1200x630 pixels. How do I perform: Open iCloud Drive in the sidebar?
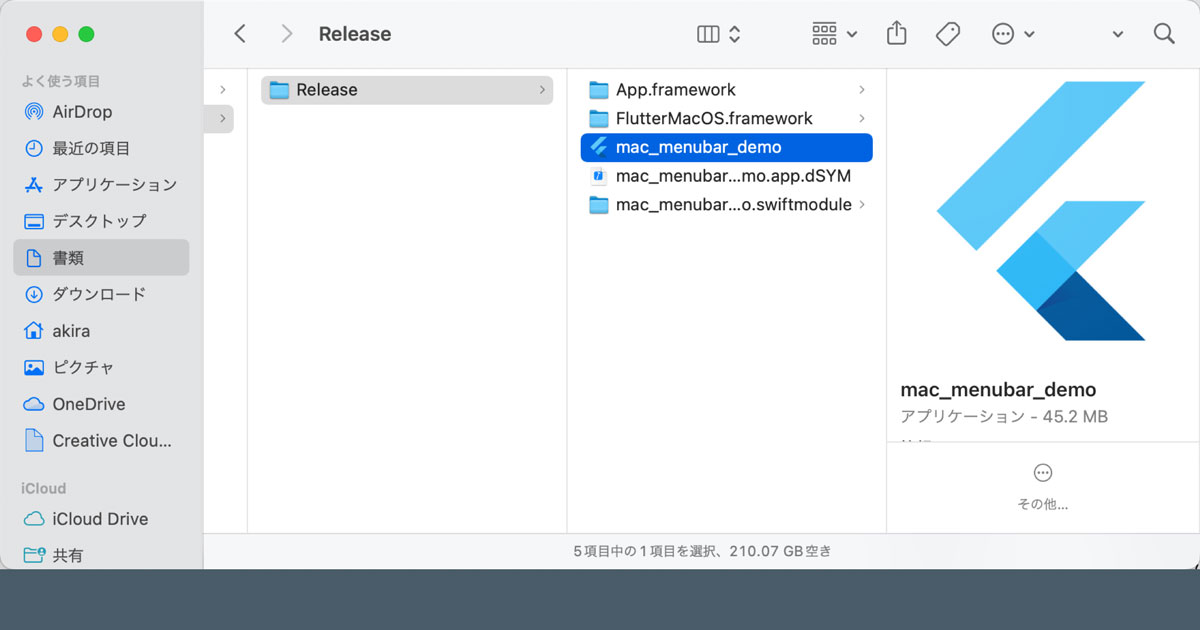point(101,519)
